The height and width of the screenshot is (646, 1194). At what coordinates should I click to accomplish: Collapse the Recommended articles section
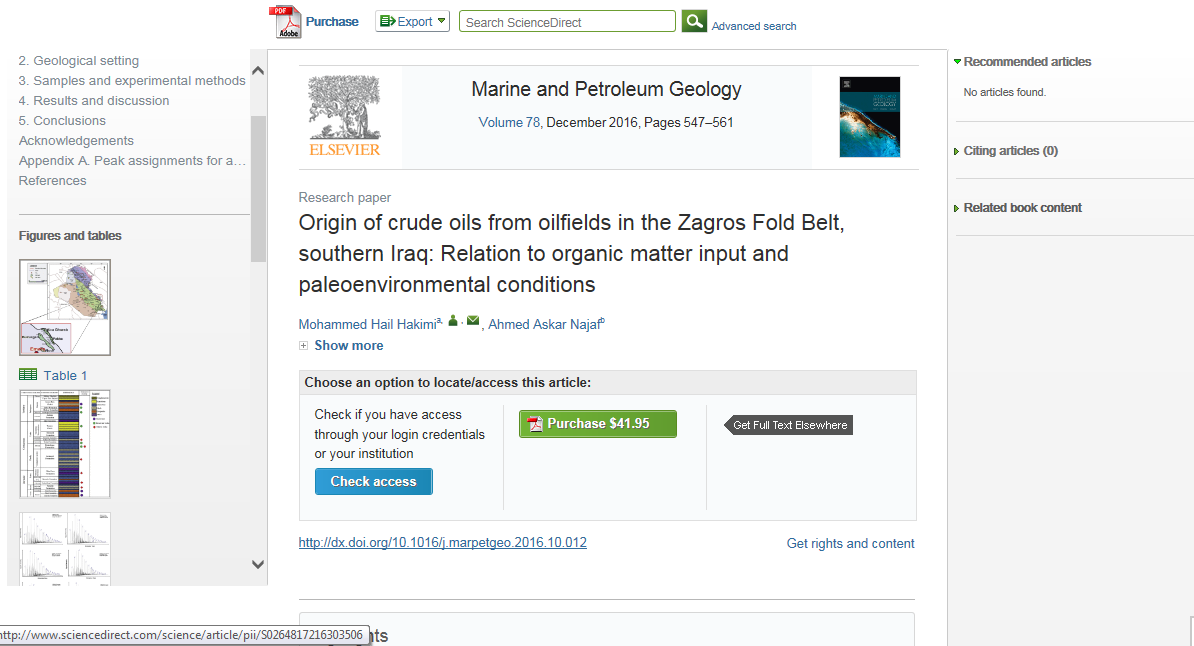[1027, 62]
